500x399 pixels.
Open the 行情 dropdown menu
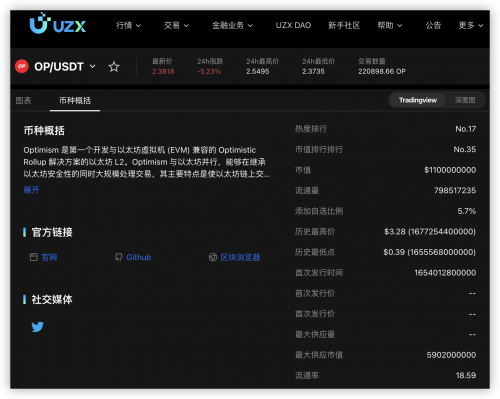128,25
